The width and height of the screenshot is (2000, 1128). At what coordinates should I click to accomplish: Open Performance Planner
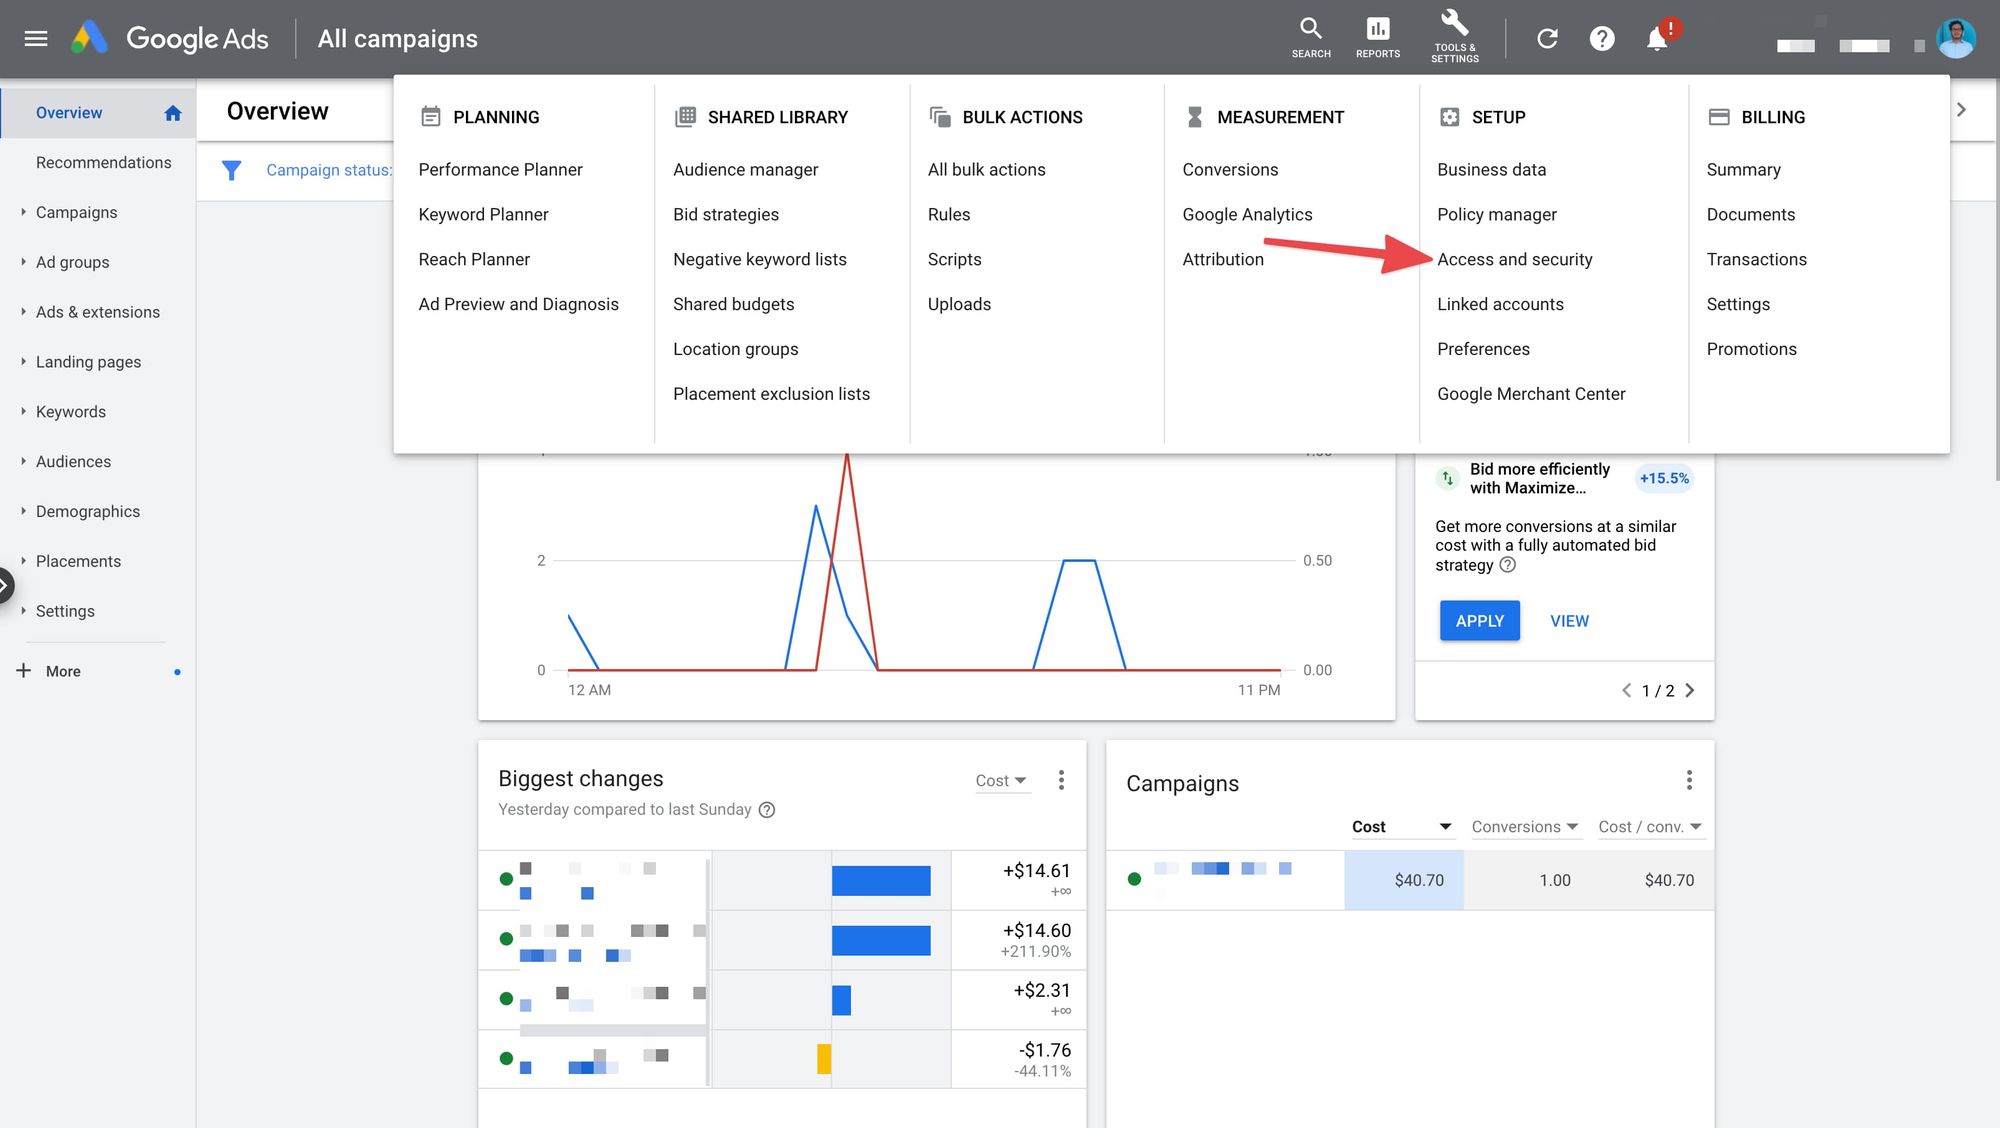(500, 170)
